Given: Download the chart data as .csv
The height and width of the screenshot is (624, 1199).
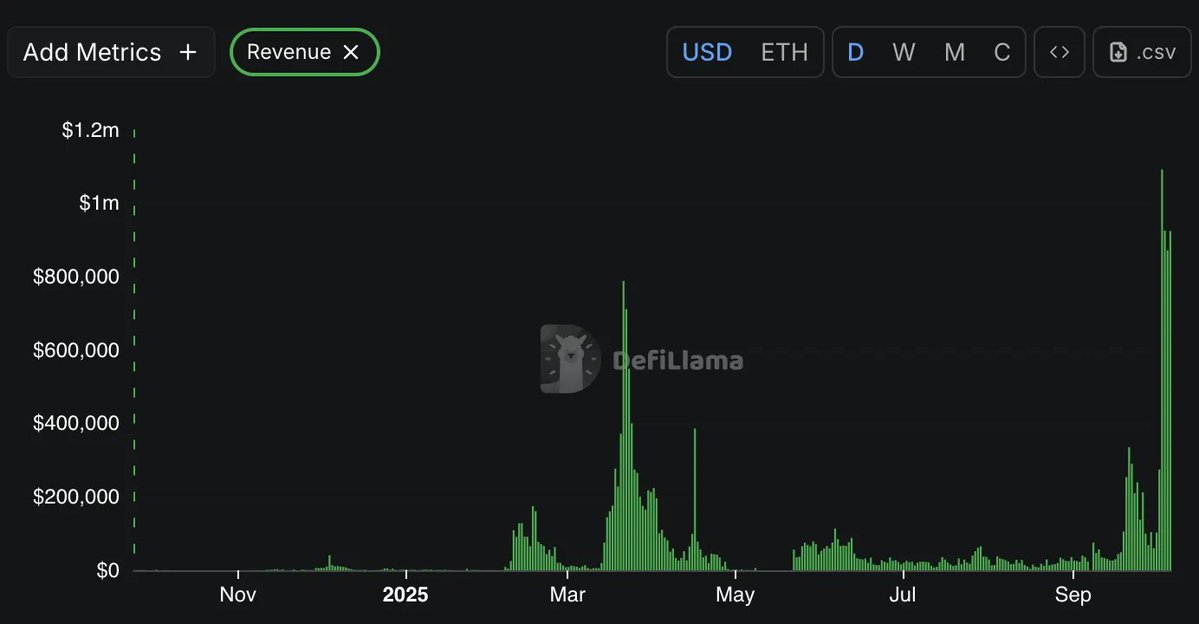Looking at the screenshot, I should click(x=1142, y=52).
